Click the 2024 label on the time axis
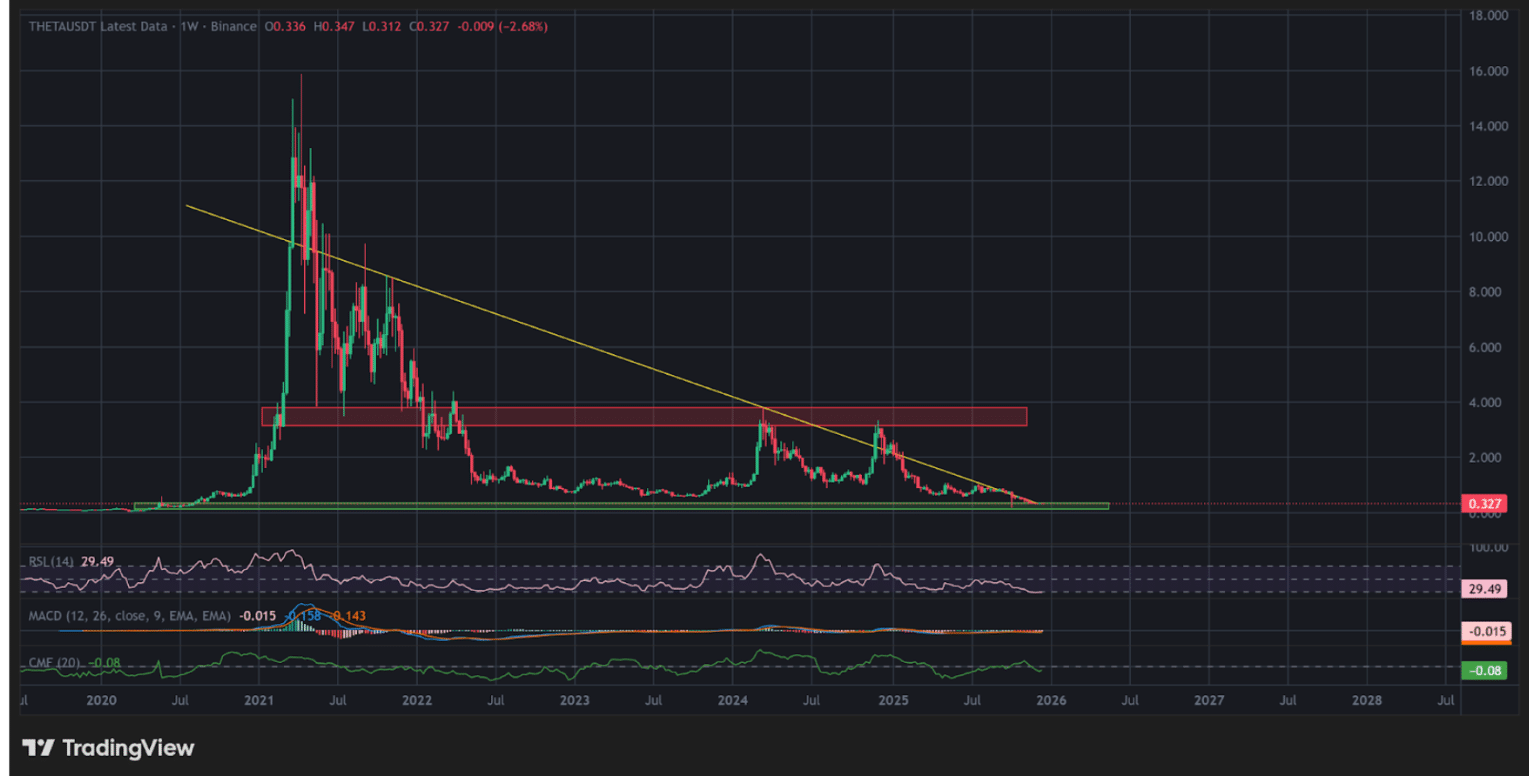Screen dimensions: 1529x776 [733, 702]
